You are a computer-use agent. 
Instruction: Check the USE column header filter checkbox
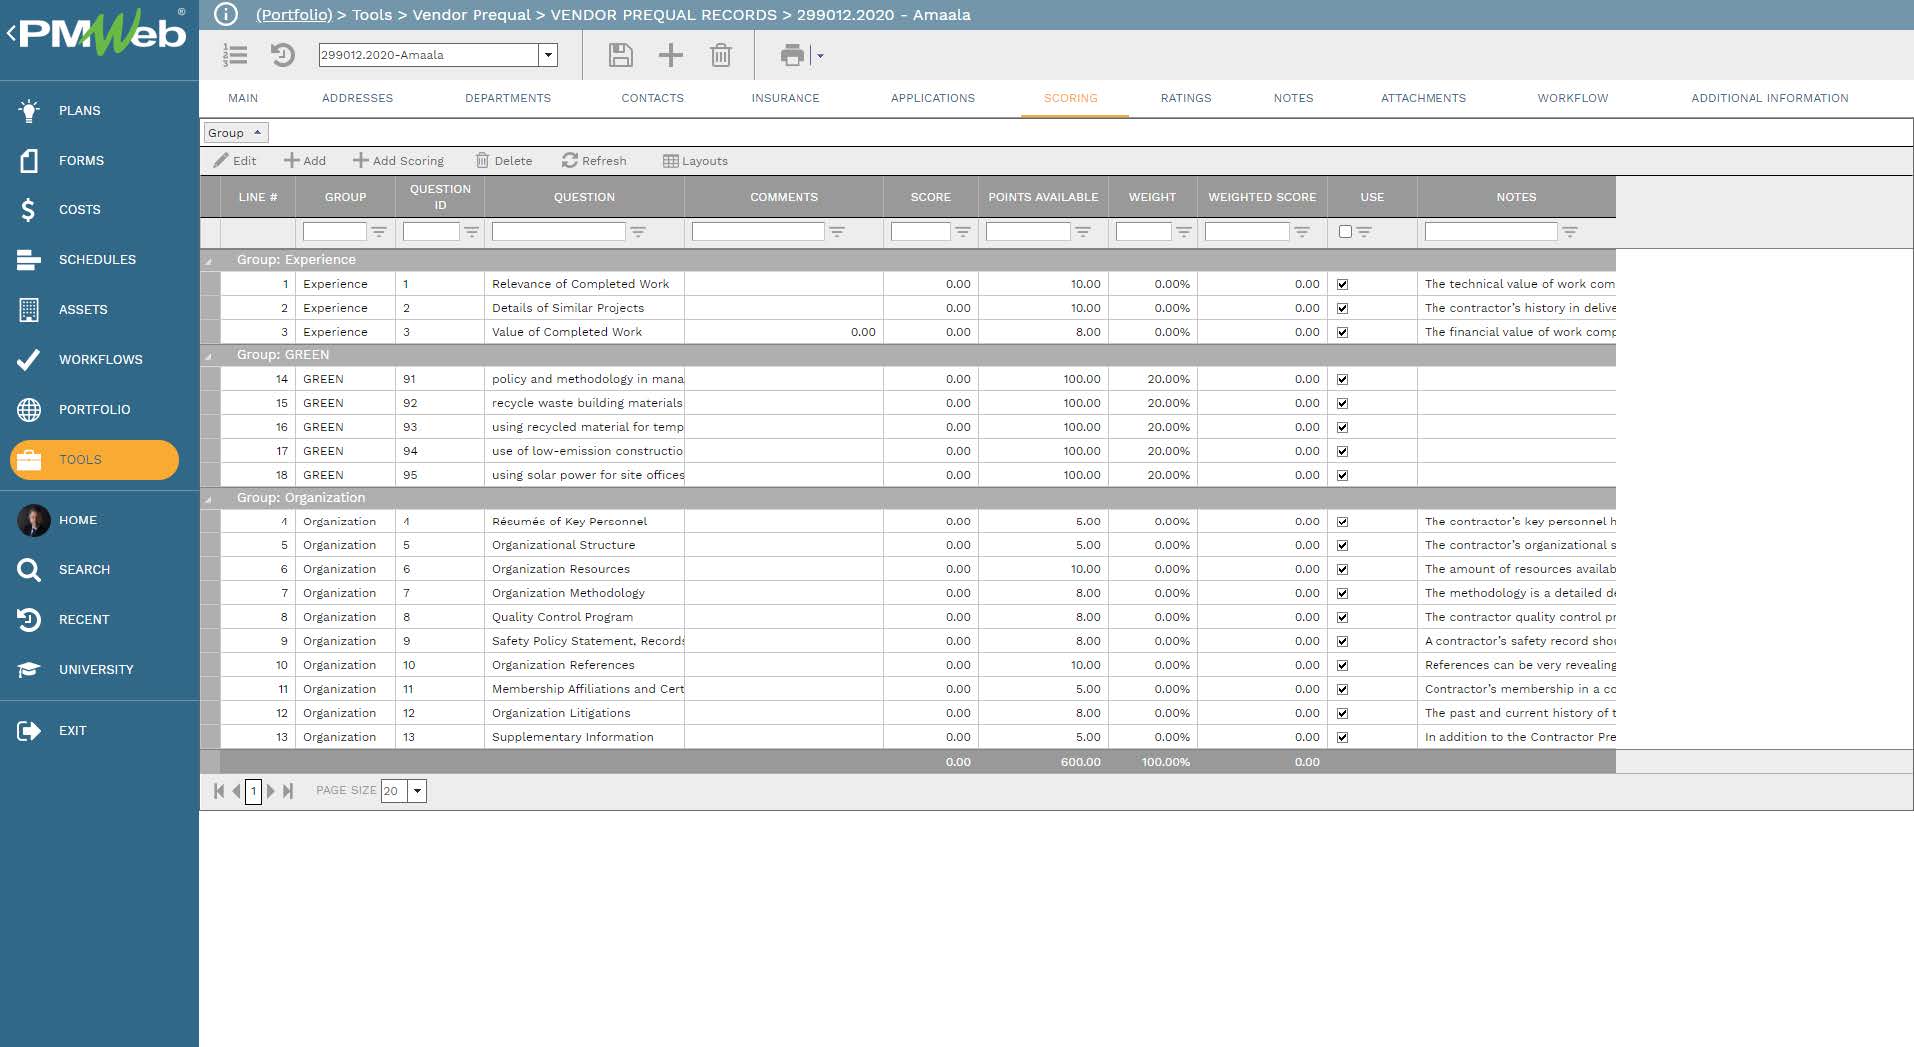1344,231
